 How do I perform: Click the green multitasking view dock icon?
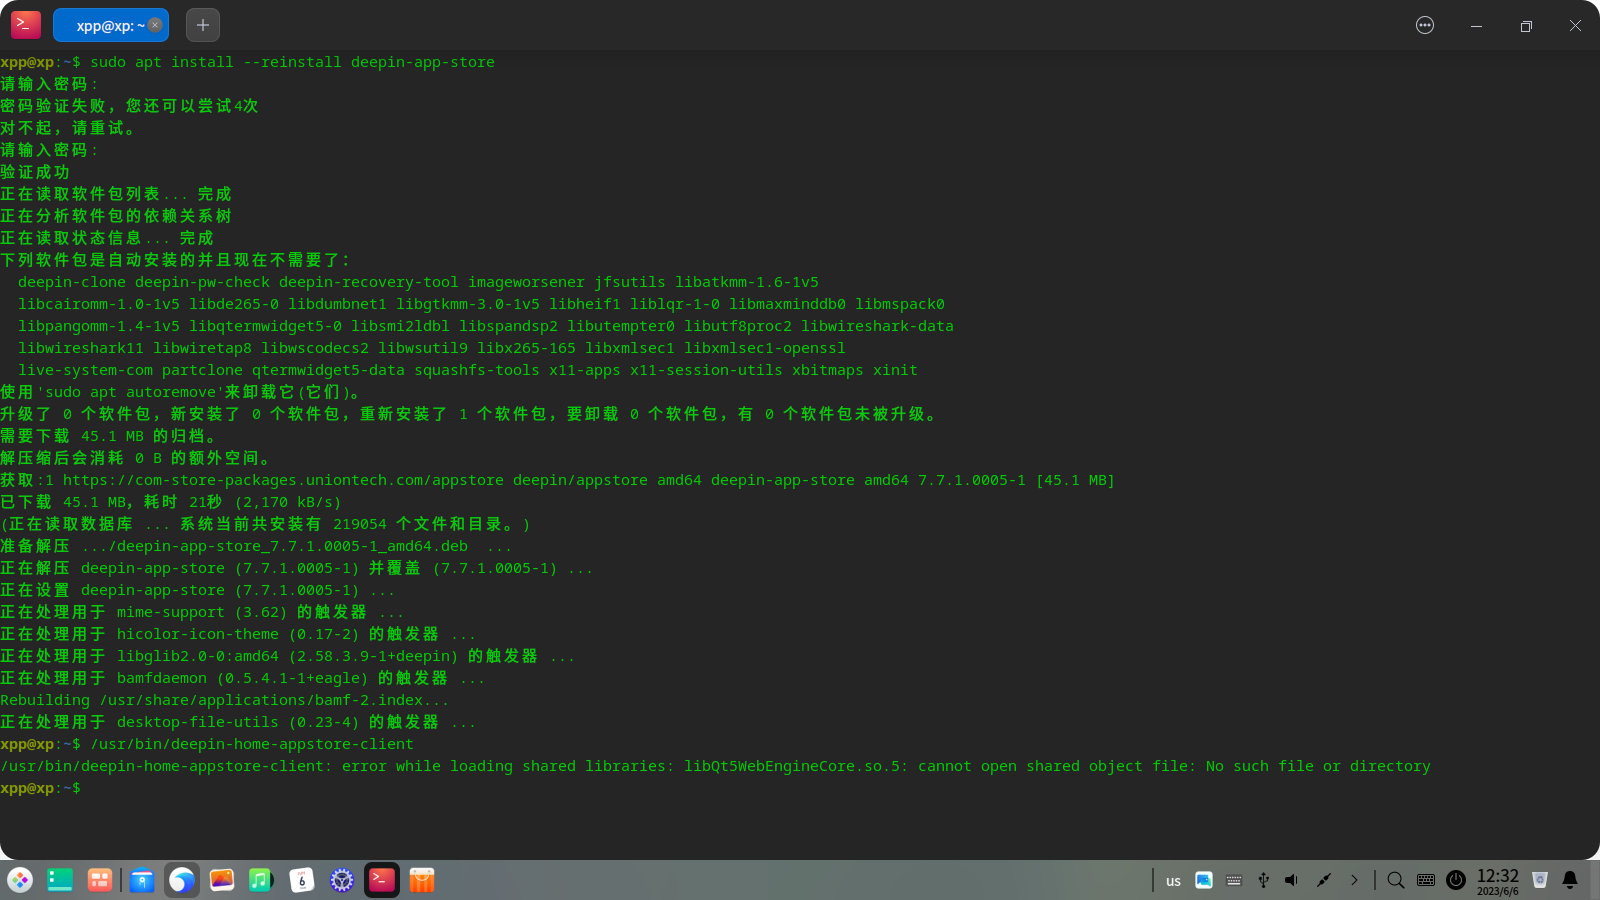[60, 880]
